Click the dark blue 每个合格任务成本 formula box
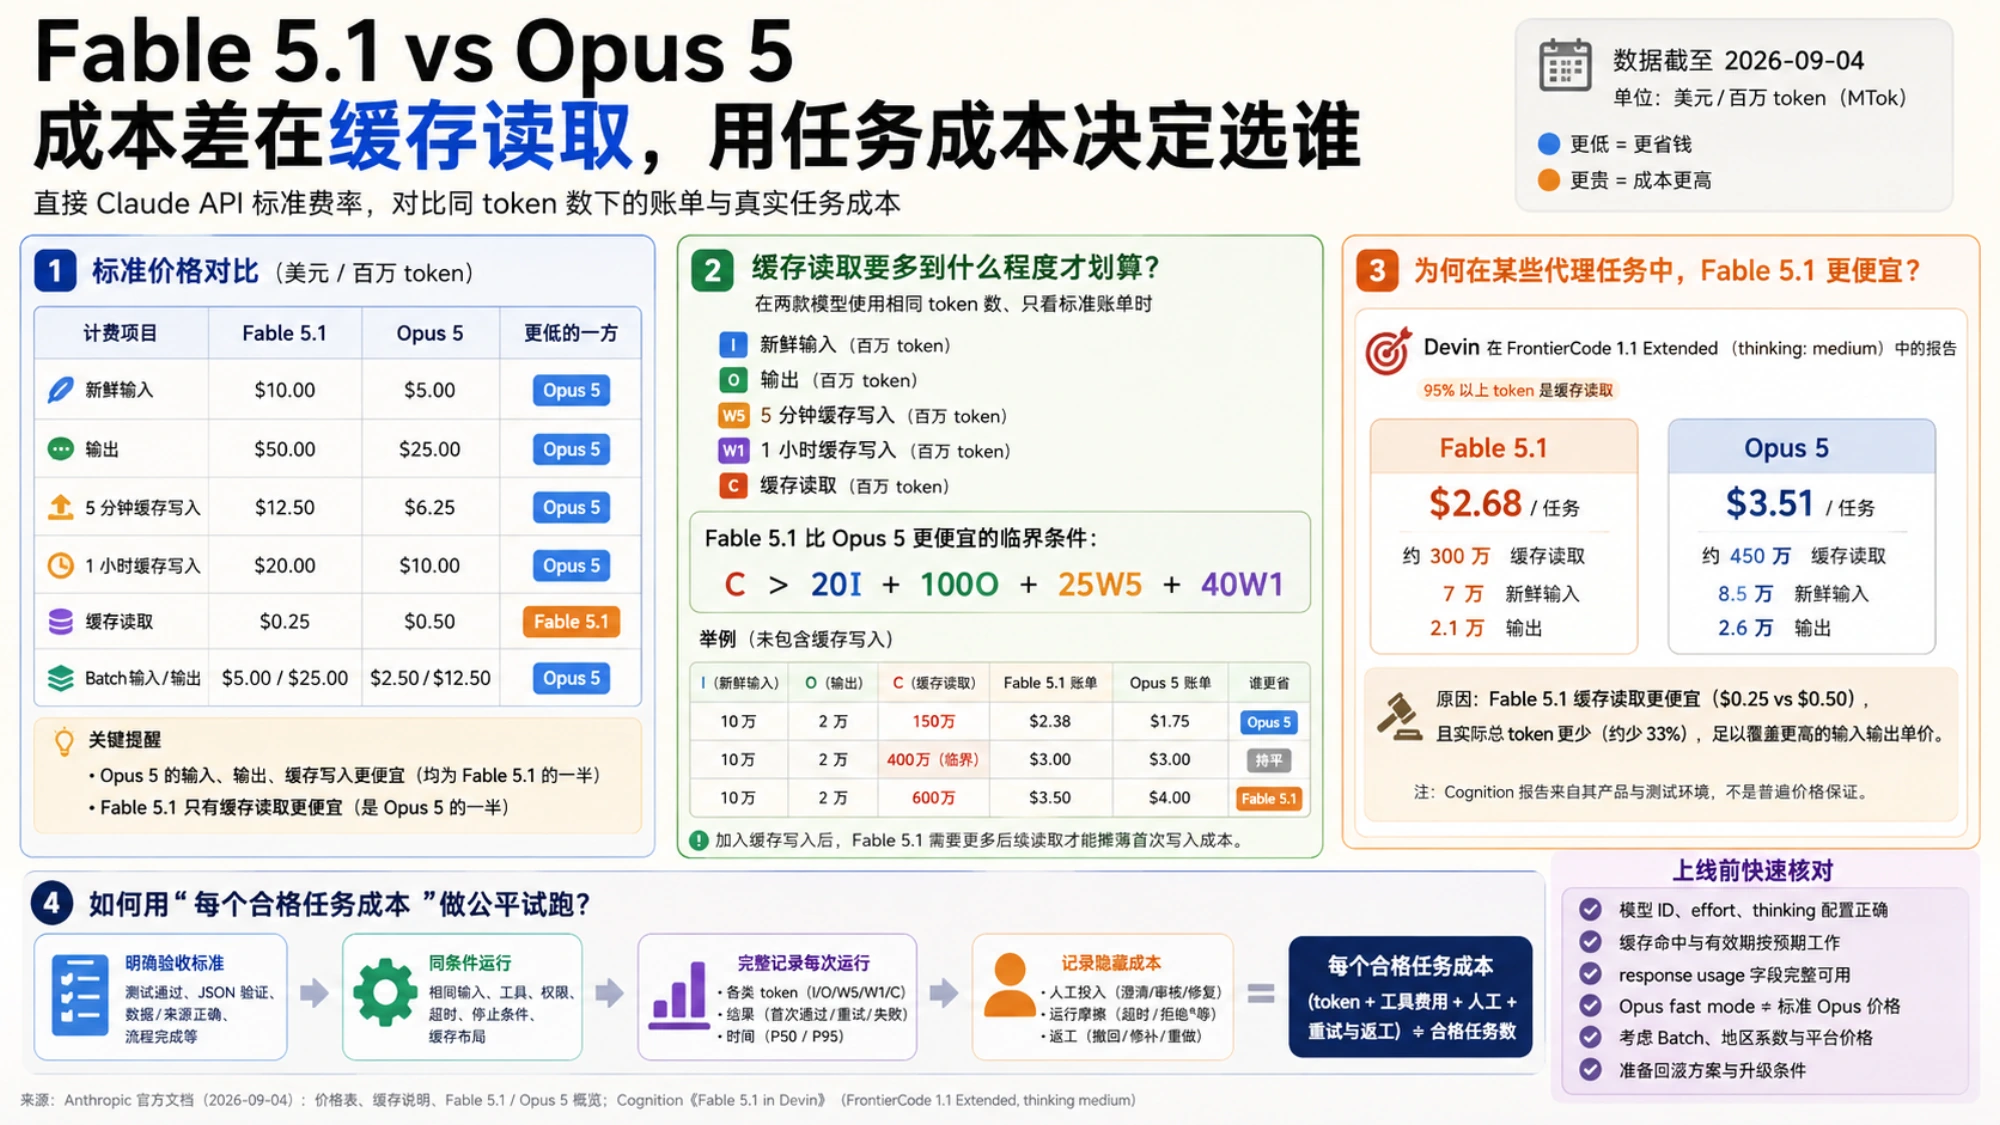The height and width of the screenshot is (1125, 2000). 1411,996
